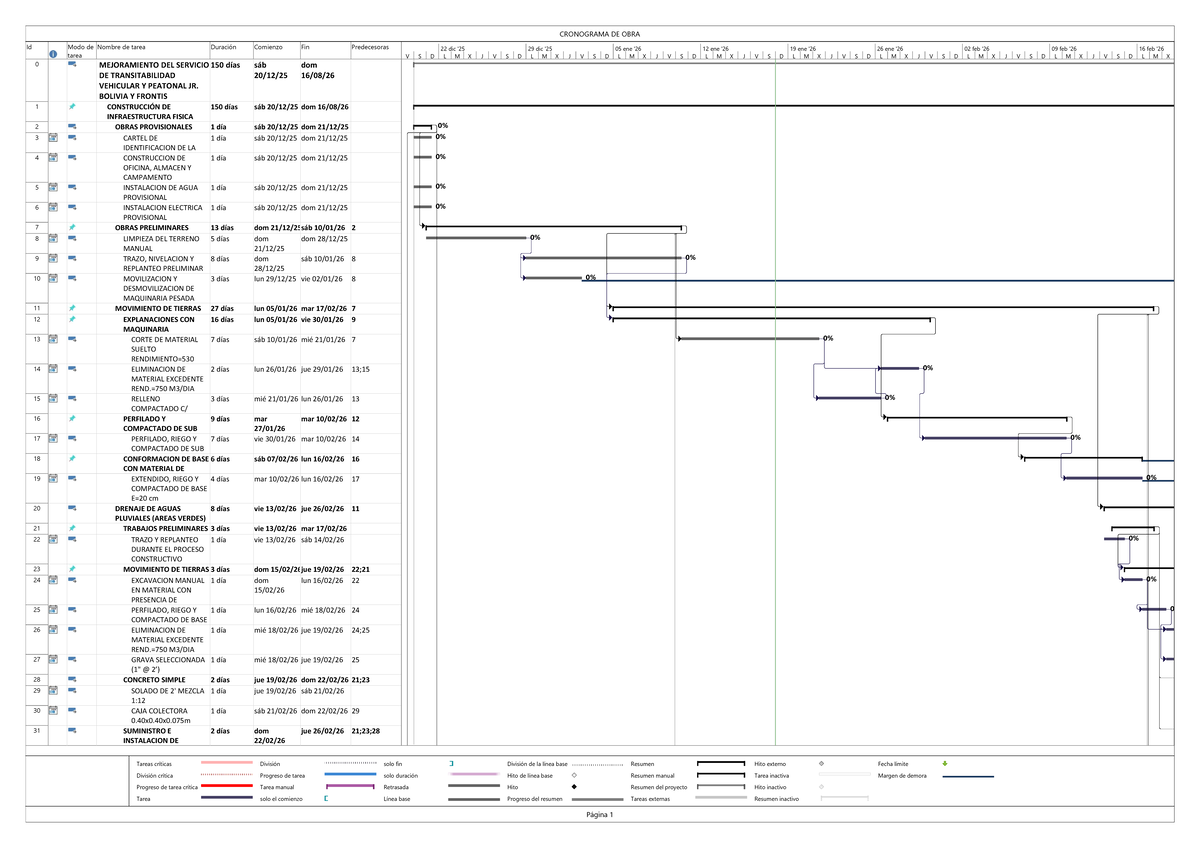Select the DRENAJE DE AGUAS PLUVIALES task
The image size is (1200, 848).
[x=150, y=513]
